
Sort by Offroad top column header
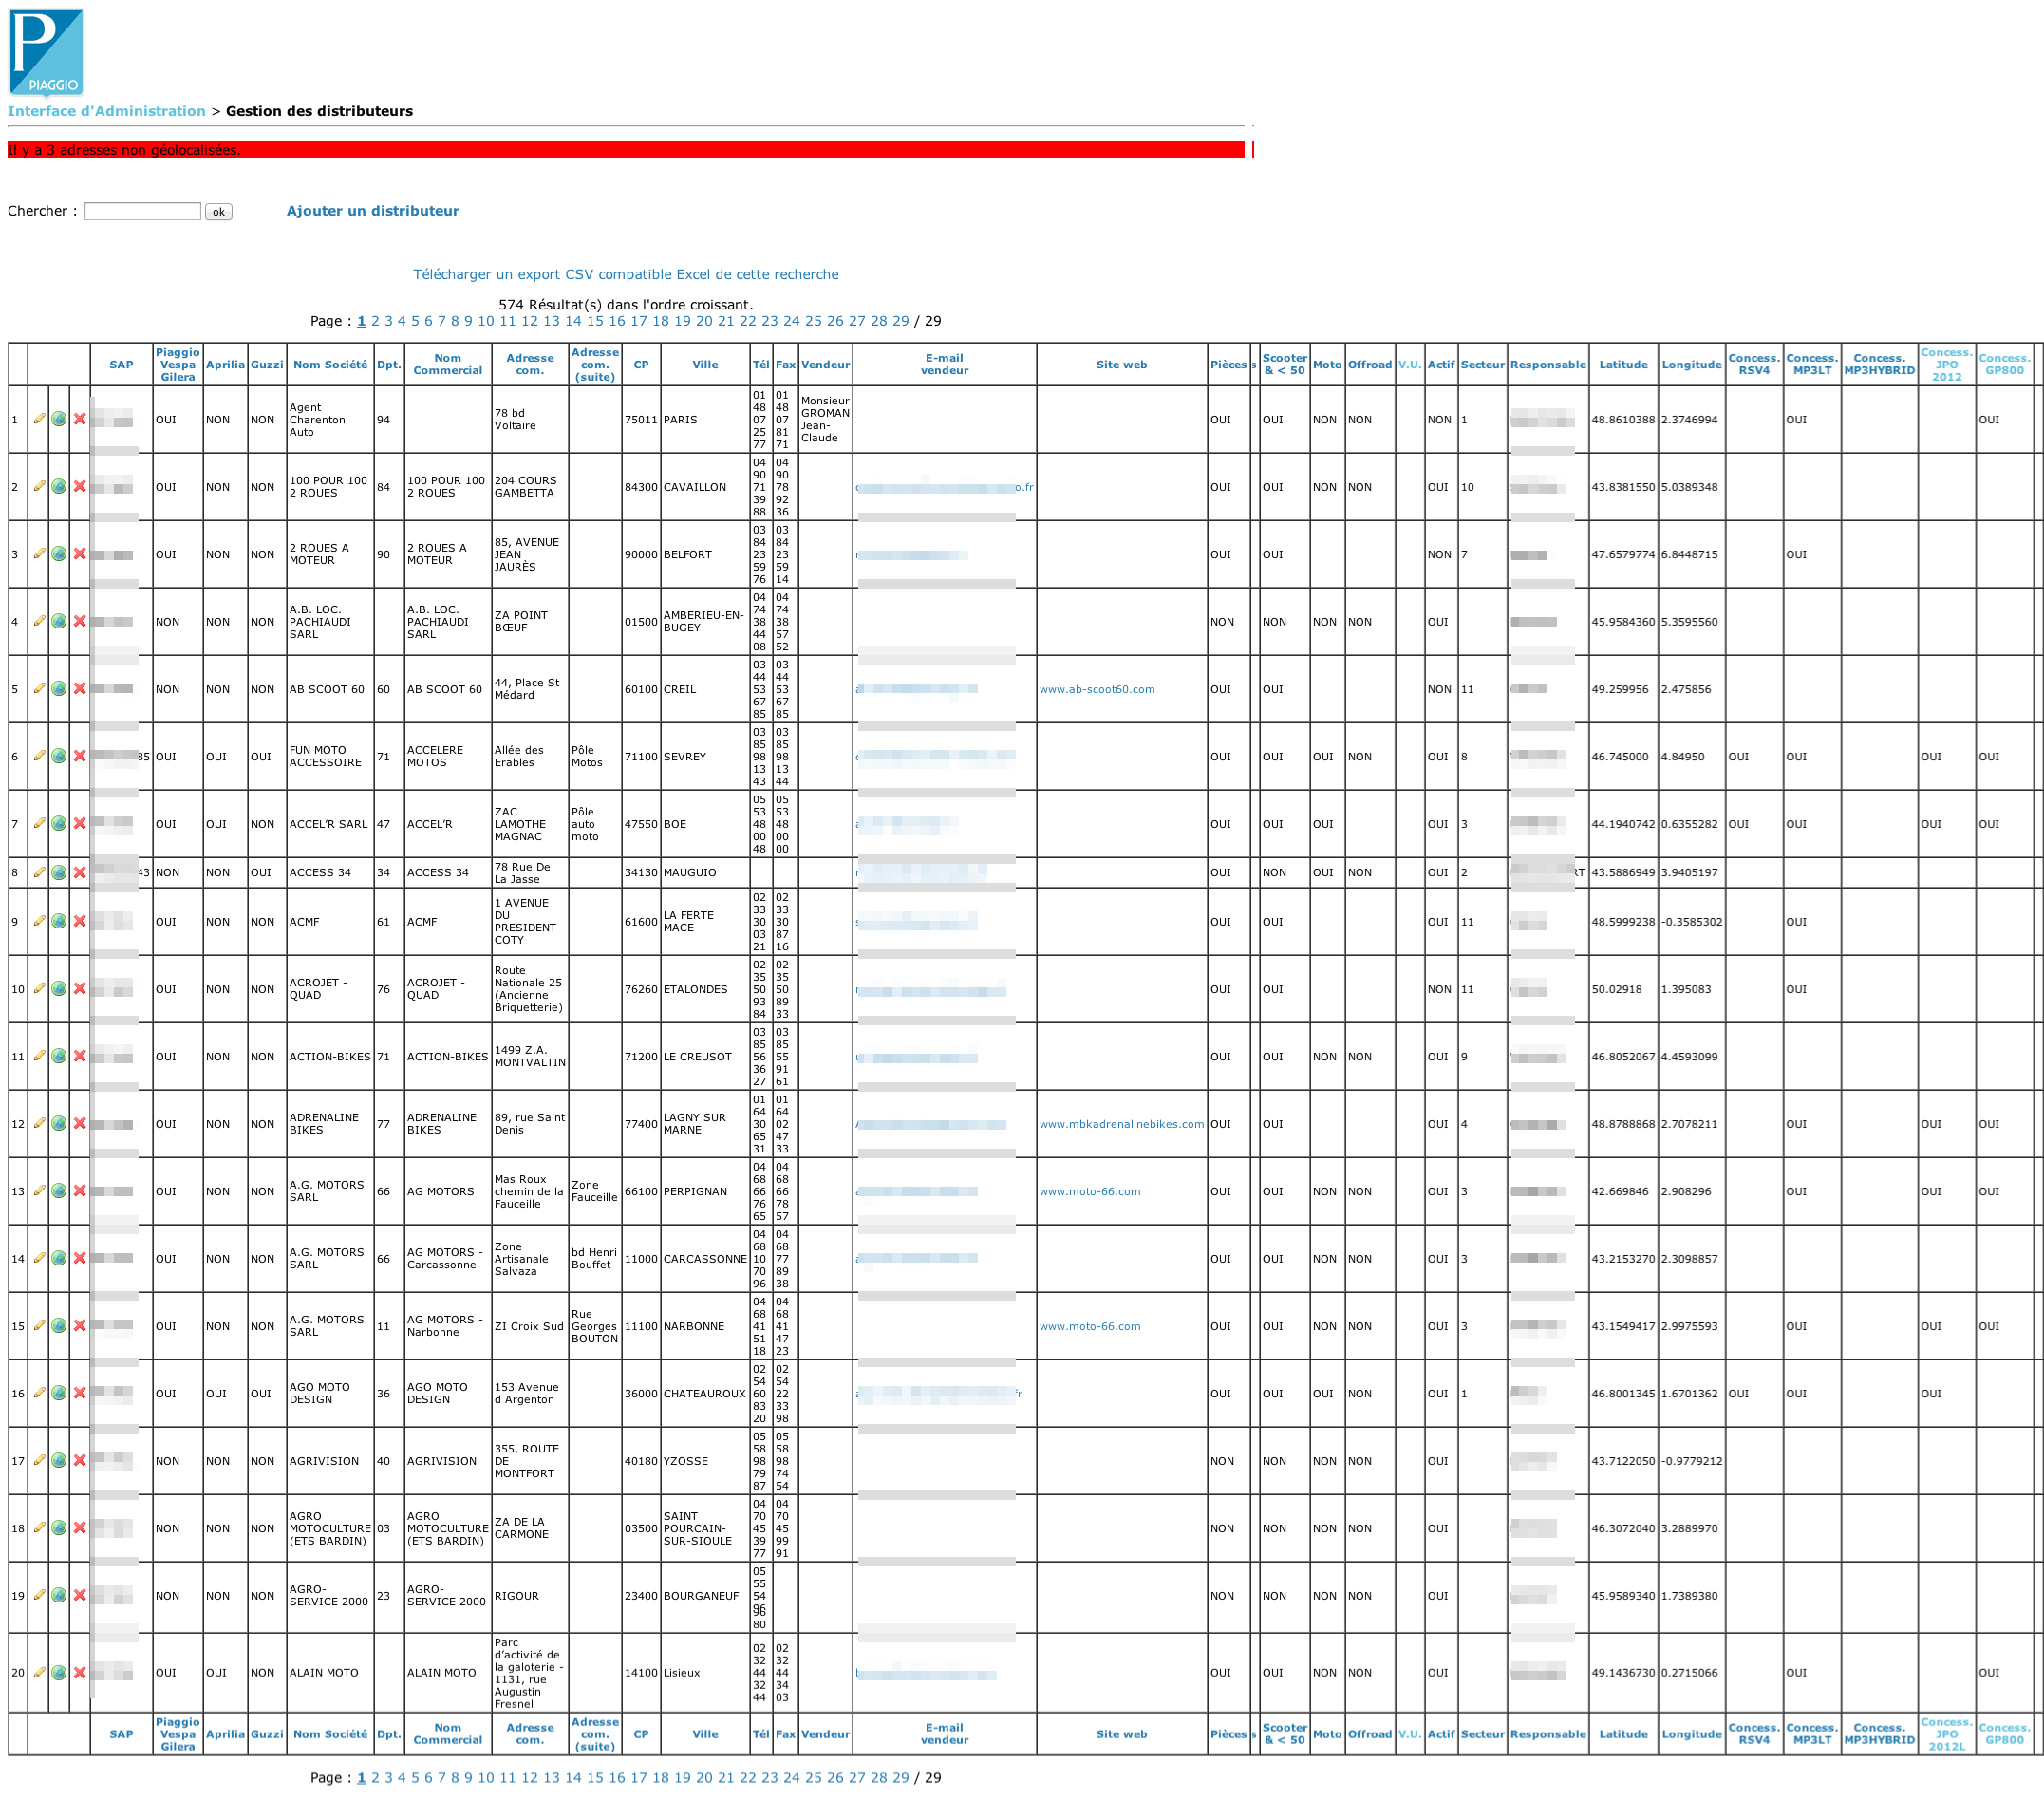(1369, 365)
